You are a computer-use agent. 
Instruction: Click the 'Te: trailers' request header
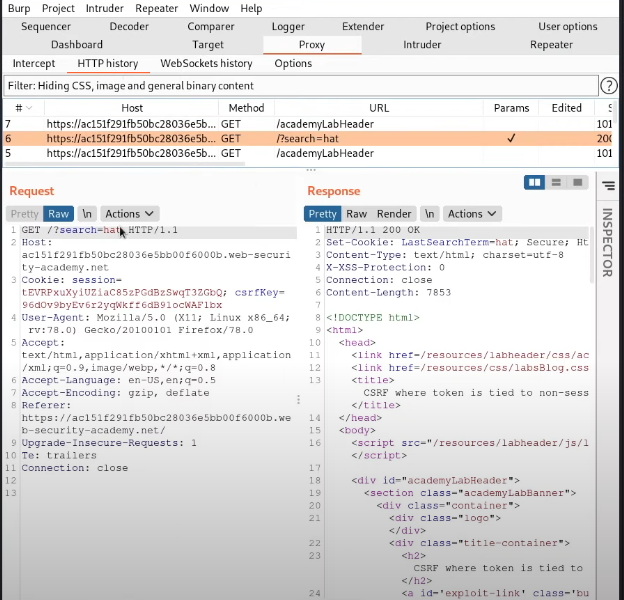point(59,455)
